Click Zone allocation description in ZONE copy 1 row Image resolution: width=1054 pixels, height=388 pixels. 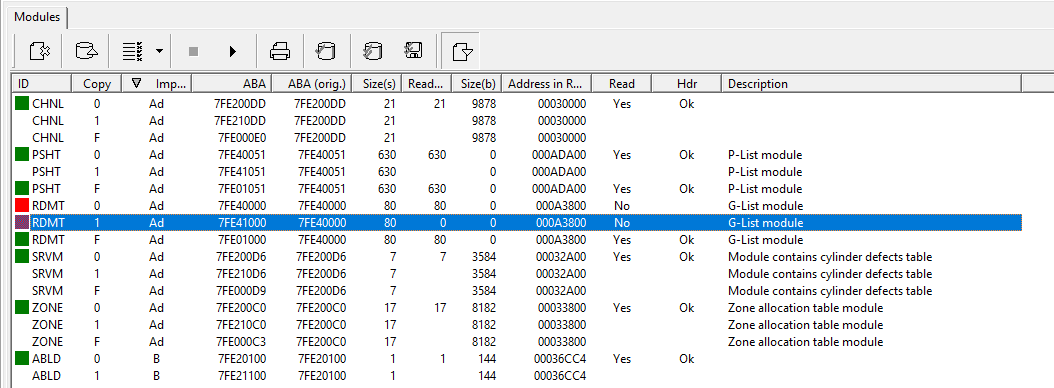(805, 325)
